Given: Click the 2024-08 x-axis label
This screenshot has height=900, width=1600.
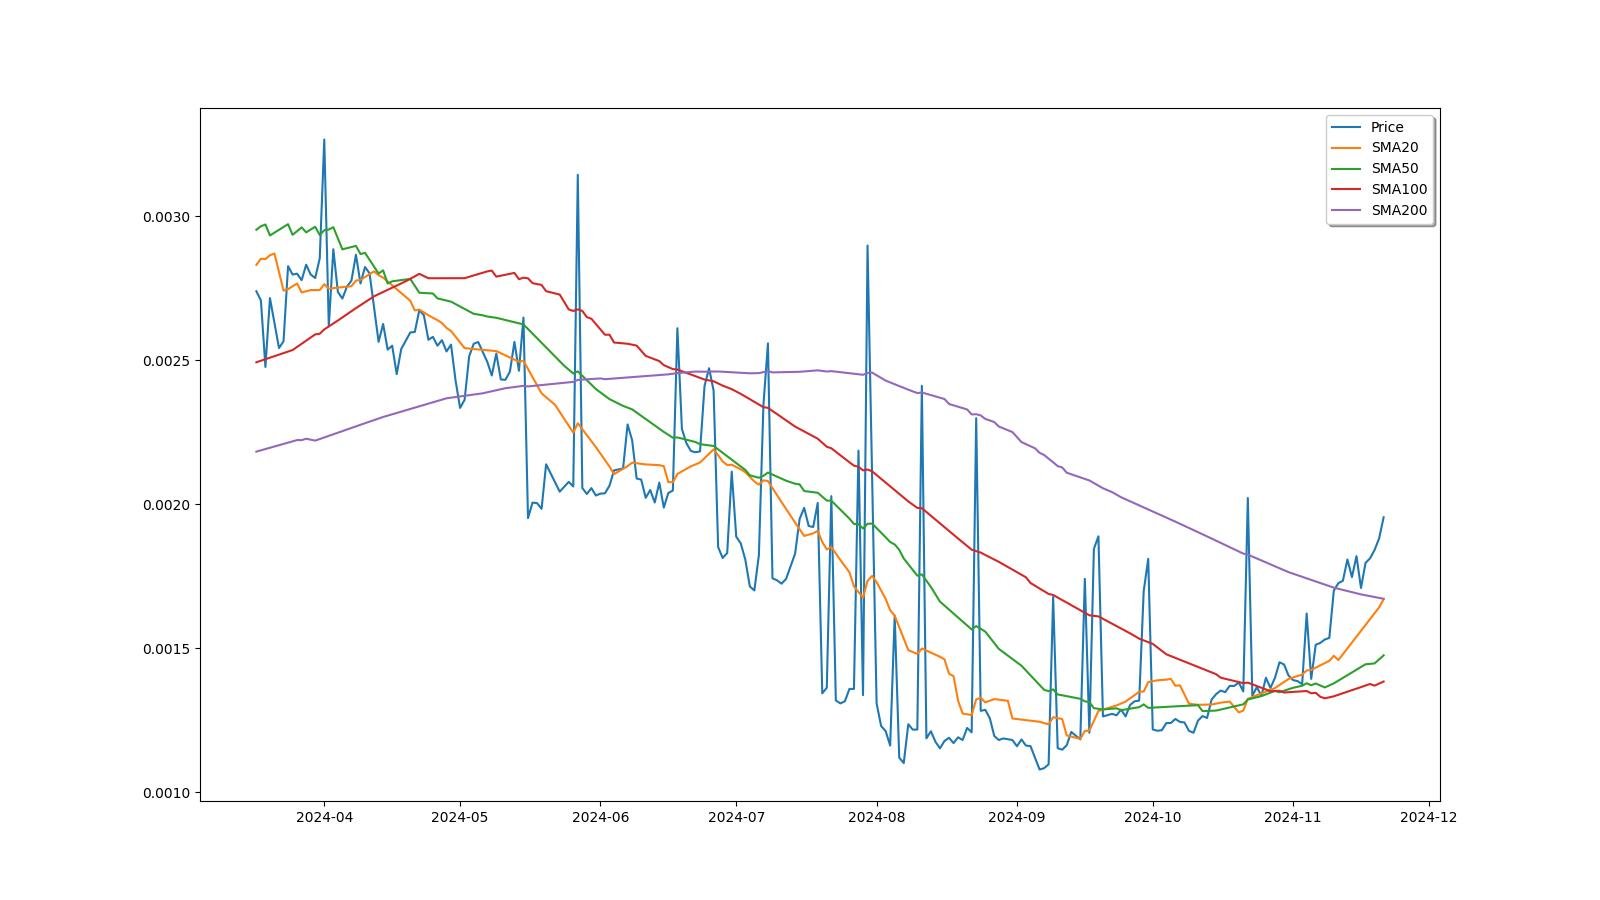Looking at the screenshot, I should click(x=877, y=817).
